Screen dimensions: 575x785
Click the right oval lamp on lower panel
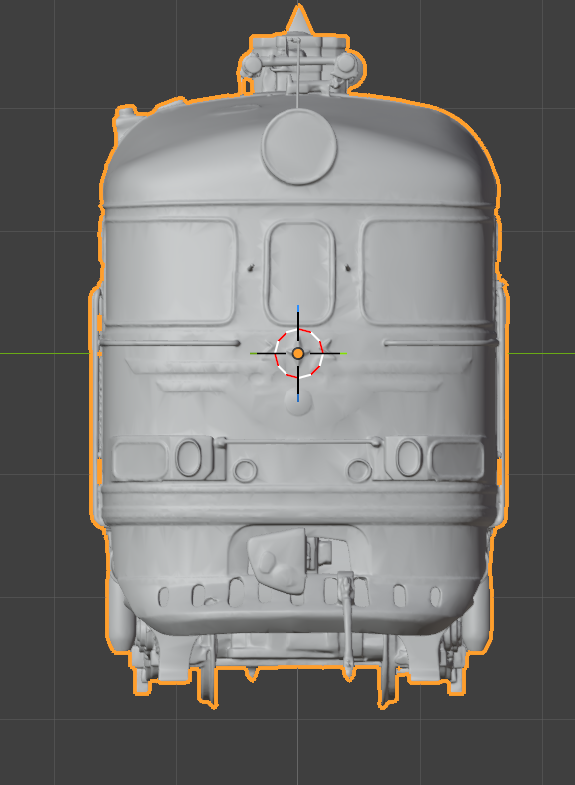pos(408,458)
